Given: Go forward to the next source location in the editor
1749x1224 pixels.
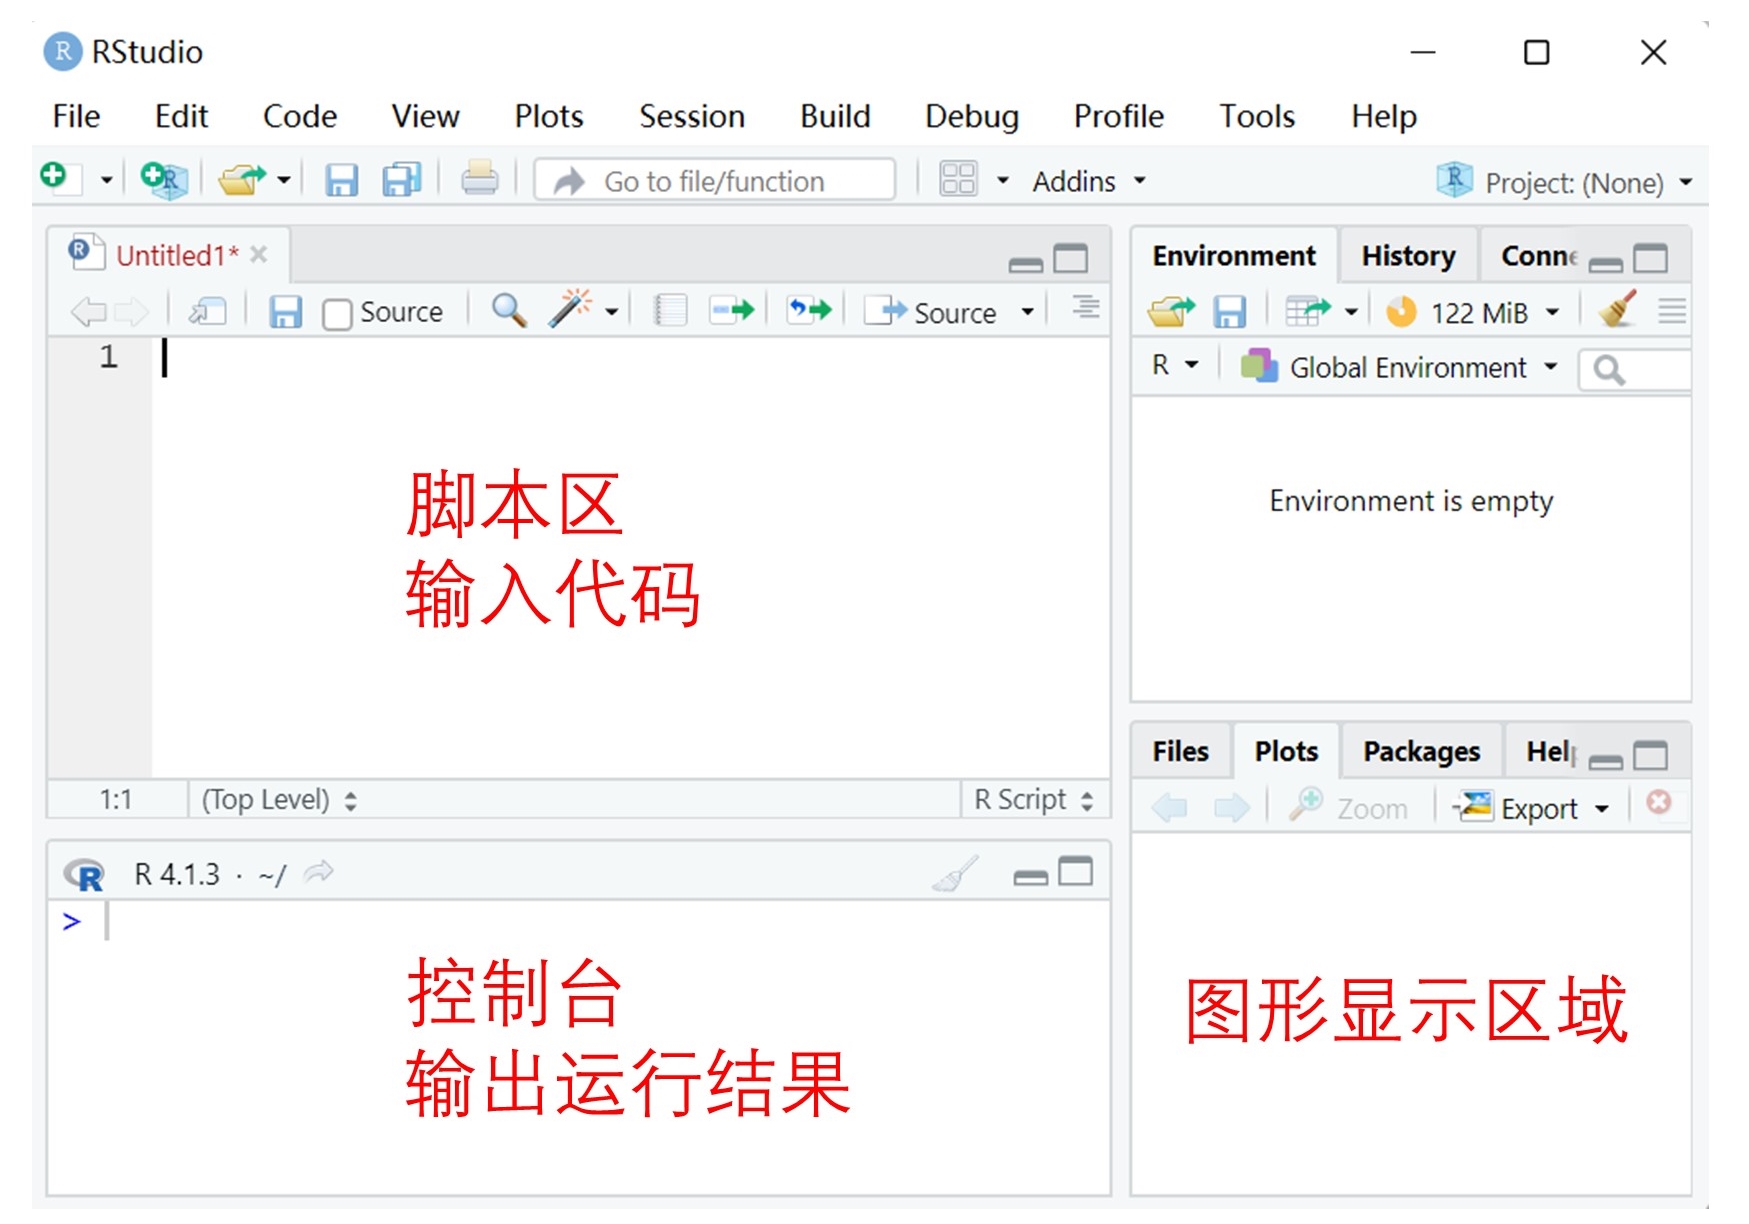Looking at the screenshot, I should click(130, 312).
